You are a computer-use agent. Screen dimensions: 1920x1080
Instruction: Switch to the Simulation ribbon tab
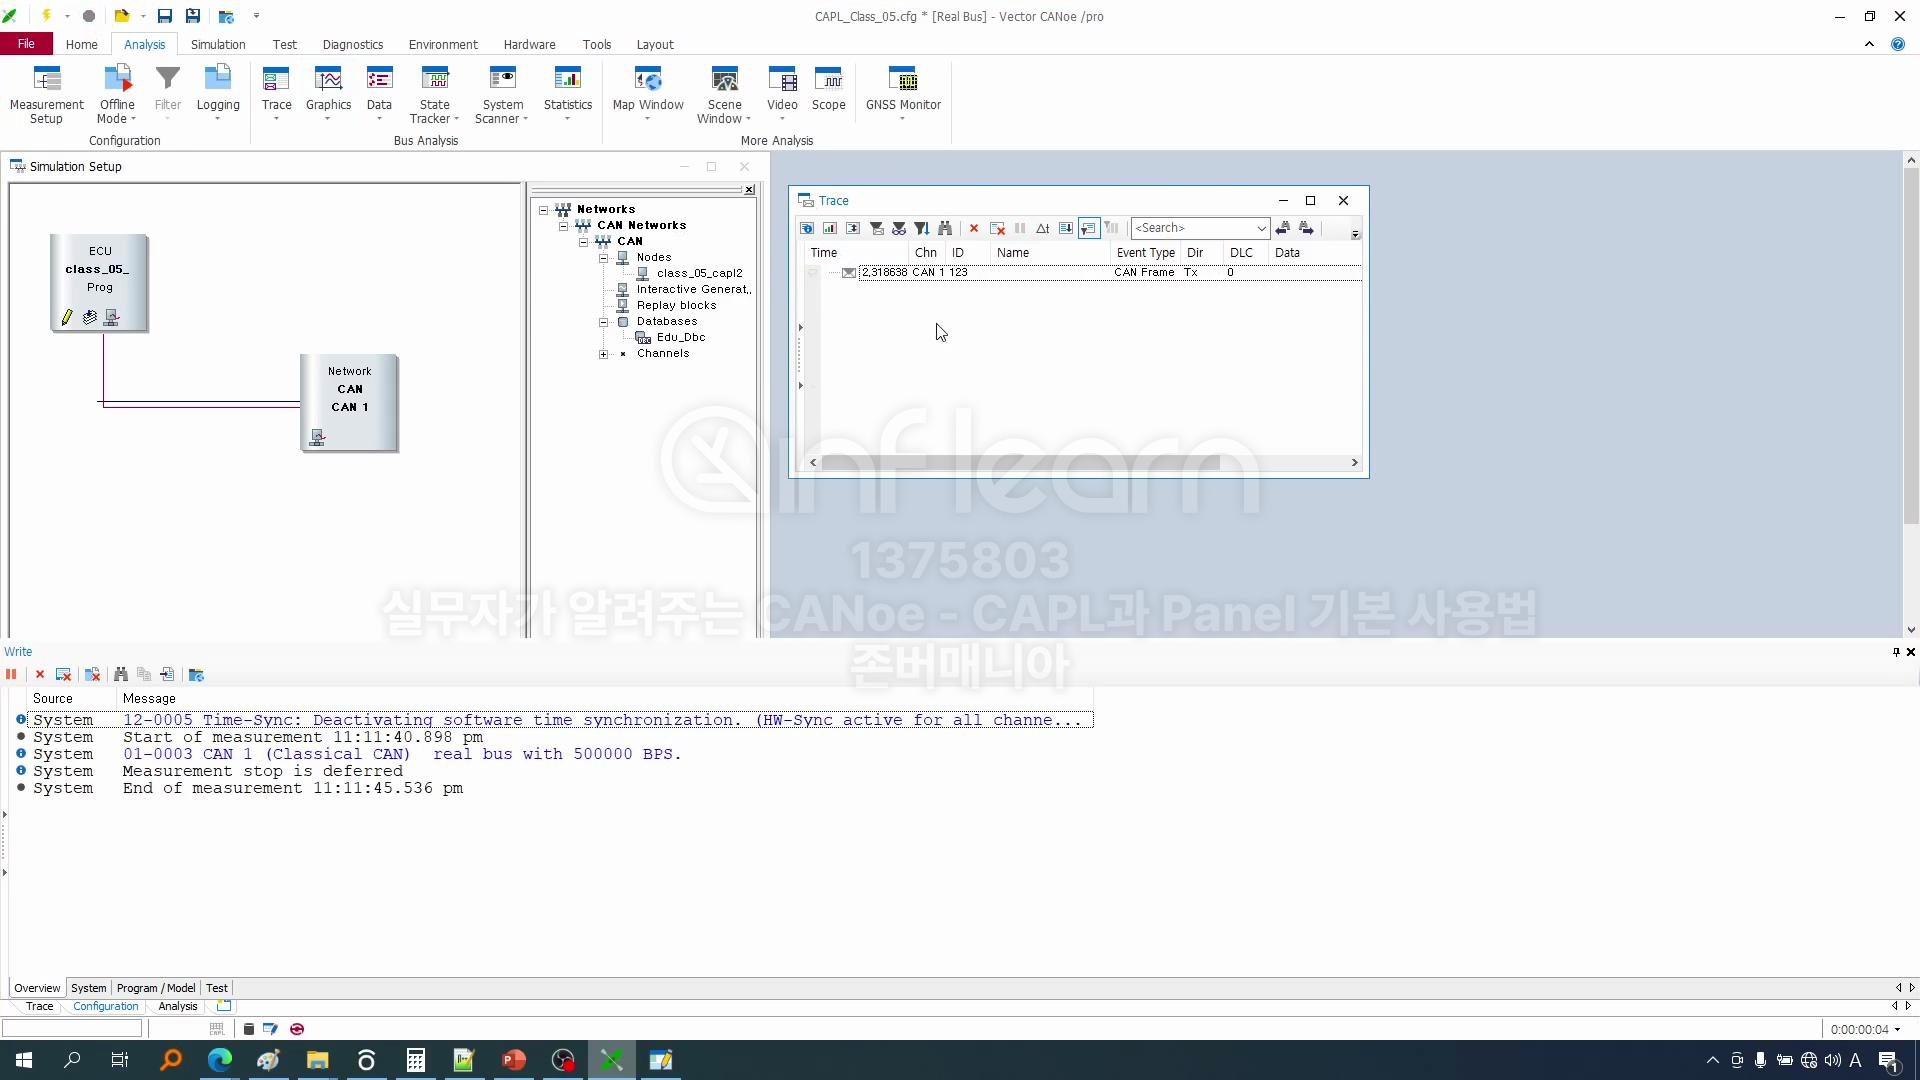pos(218,44)
